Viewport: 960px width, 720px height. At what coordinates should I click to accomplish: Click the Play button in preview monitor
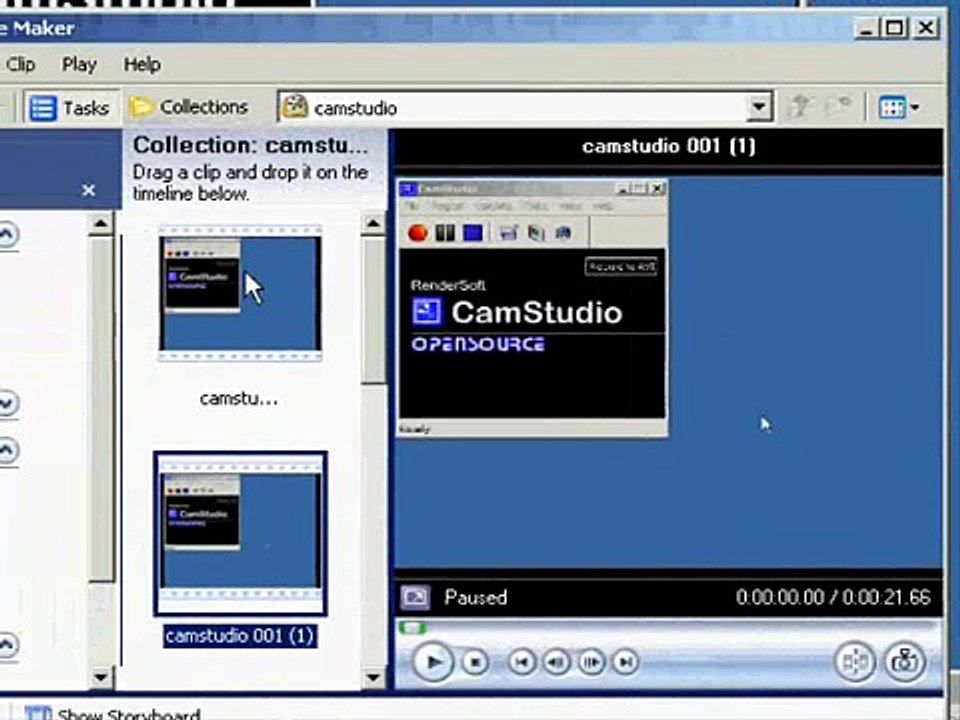(433, 662)
